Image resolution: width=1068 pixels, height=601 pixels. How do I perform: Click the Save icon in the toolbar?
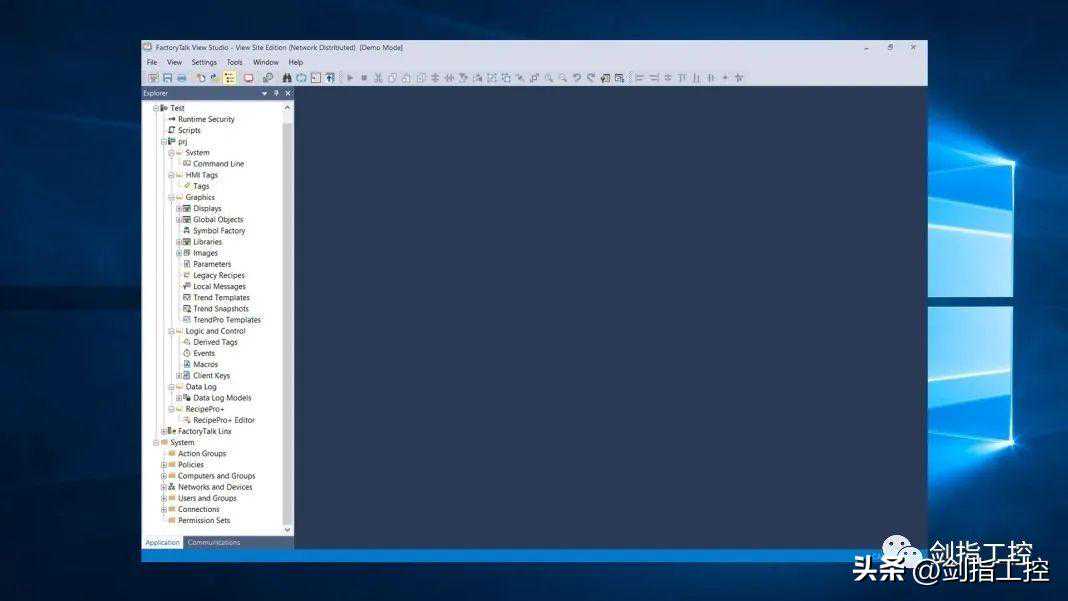pos(168,78)
